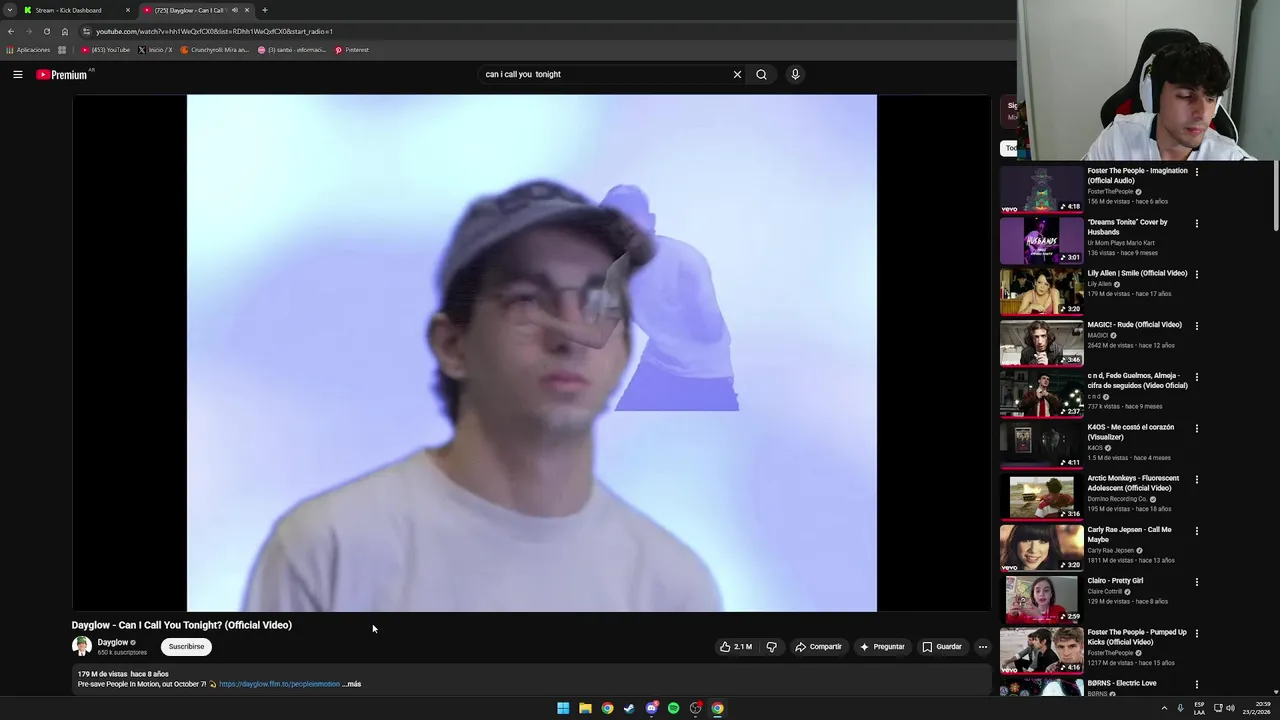The width and height of the screenshot is (1280, 720).
Task: Open options menu for Clairo Pretty Girl
Action: (1196, 582)
